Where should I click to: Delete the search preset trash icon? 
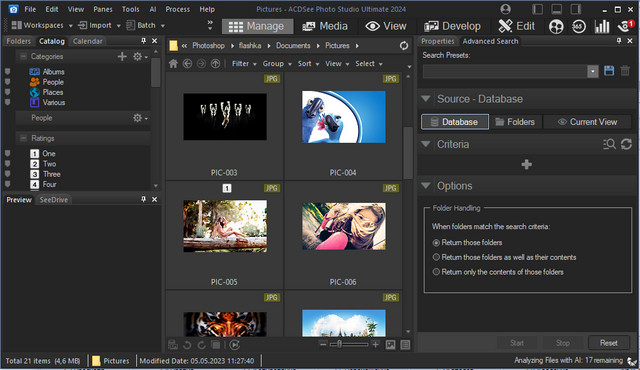coord(625,71)
